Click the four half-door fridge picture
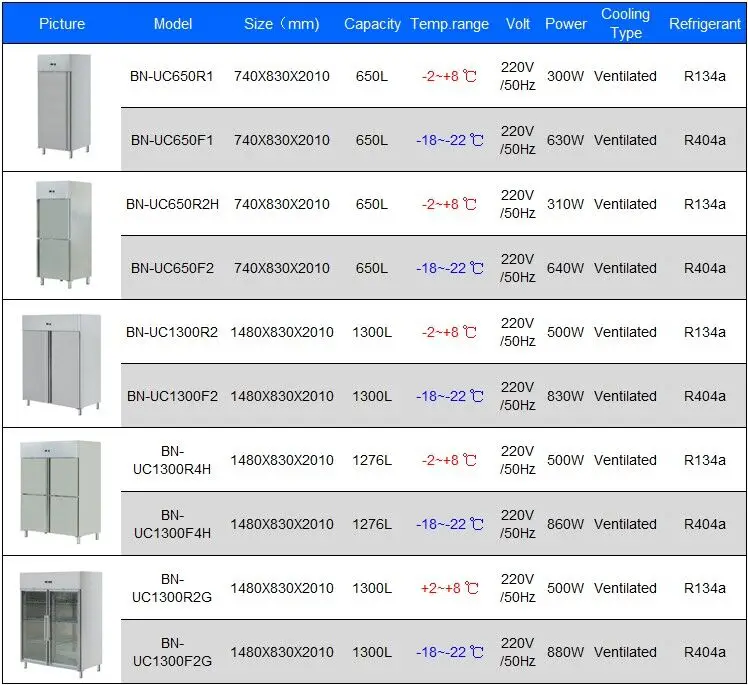The height and width of the screenshot is (685, 748). point(61,491)
